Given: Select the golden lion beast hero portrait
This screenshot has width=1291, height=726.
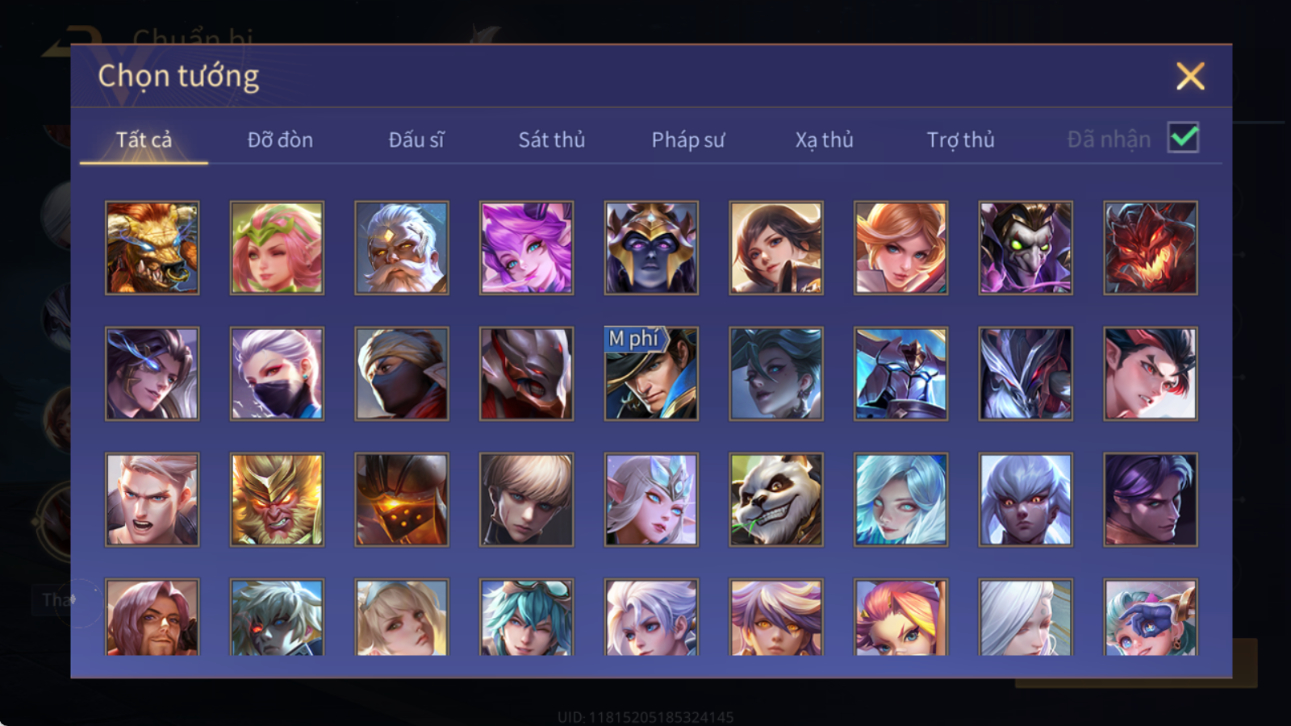Looking at the screenshot, I should [152, 248].
